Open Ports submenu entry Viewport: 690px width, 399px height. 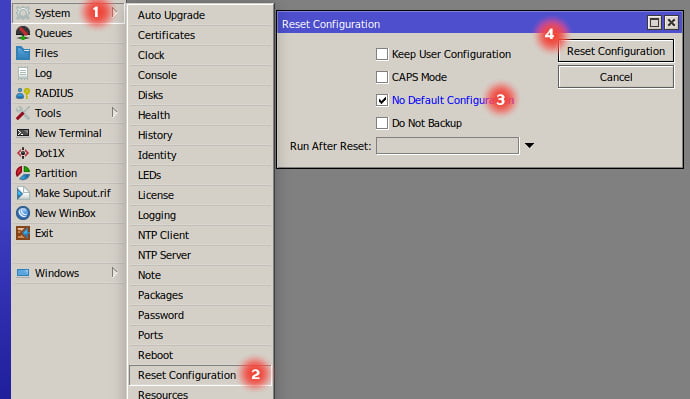coord(201,335)
